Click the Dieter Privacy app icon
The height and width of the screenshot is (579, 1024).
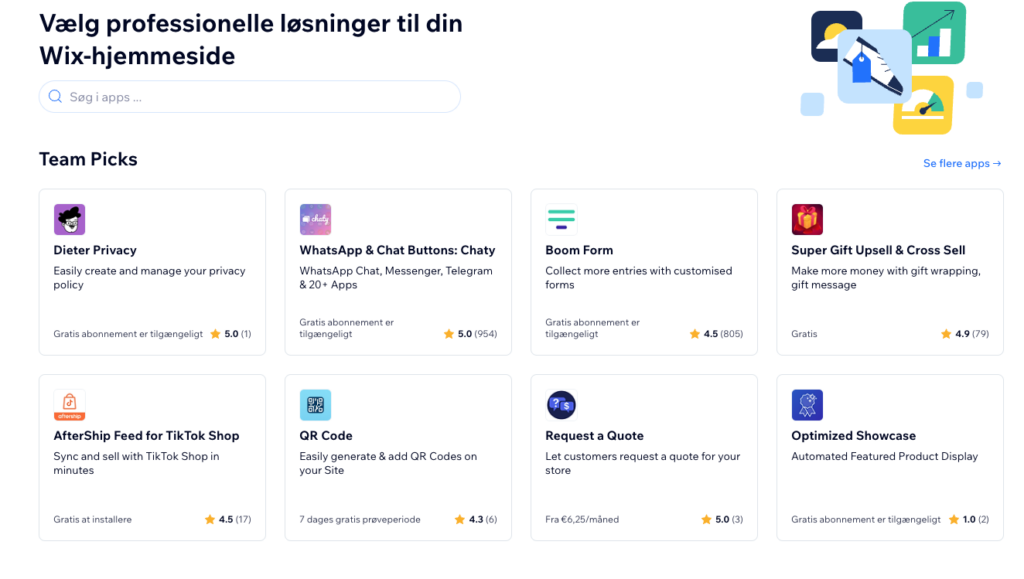(69, 219)
